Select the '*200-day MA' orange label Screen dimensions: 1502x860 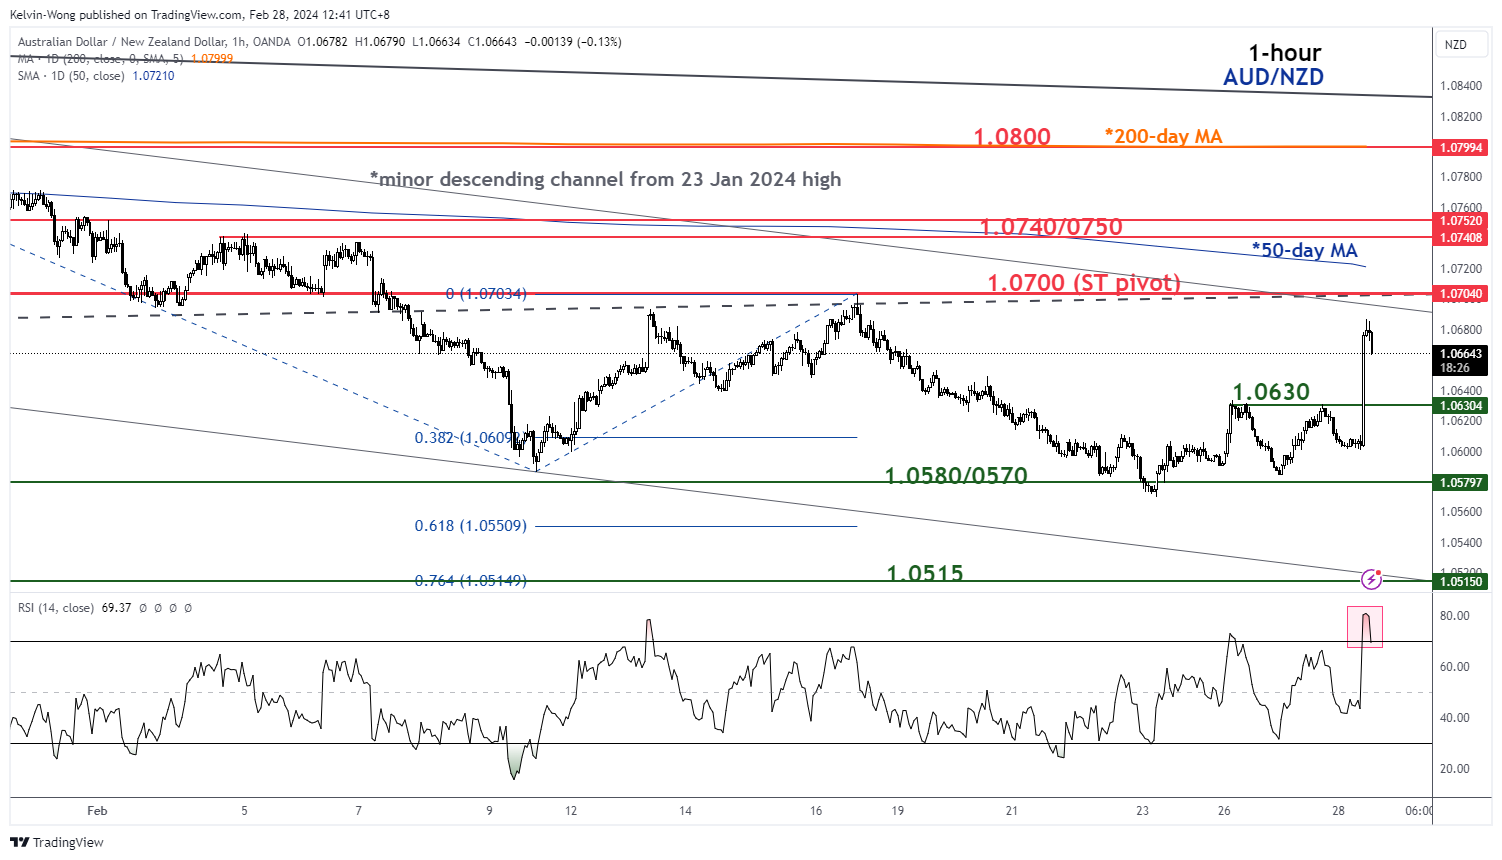[1163, 136]
